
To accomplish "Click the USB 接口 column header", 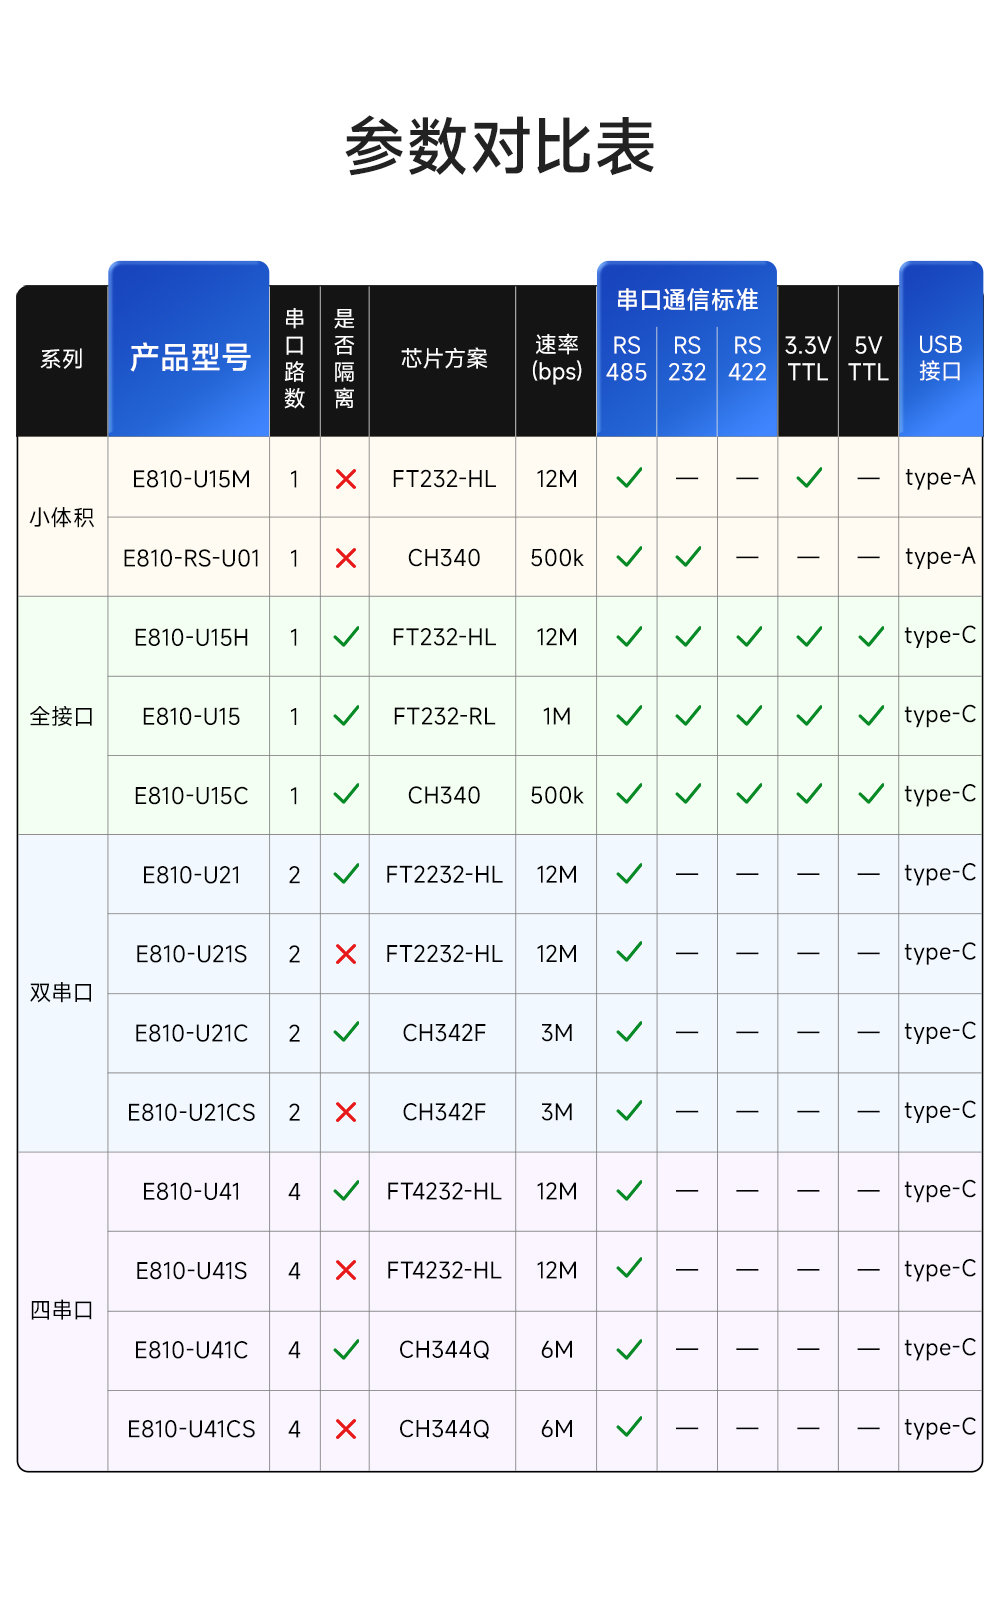I will click(x=940, y=358).
